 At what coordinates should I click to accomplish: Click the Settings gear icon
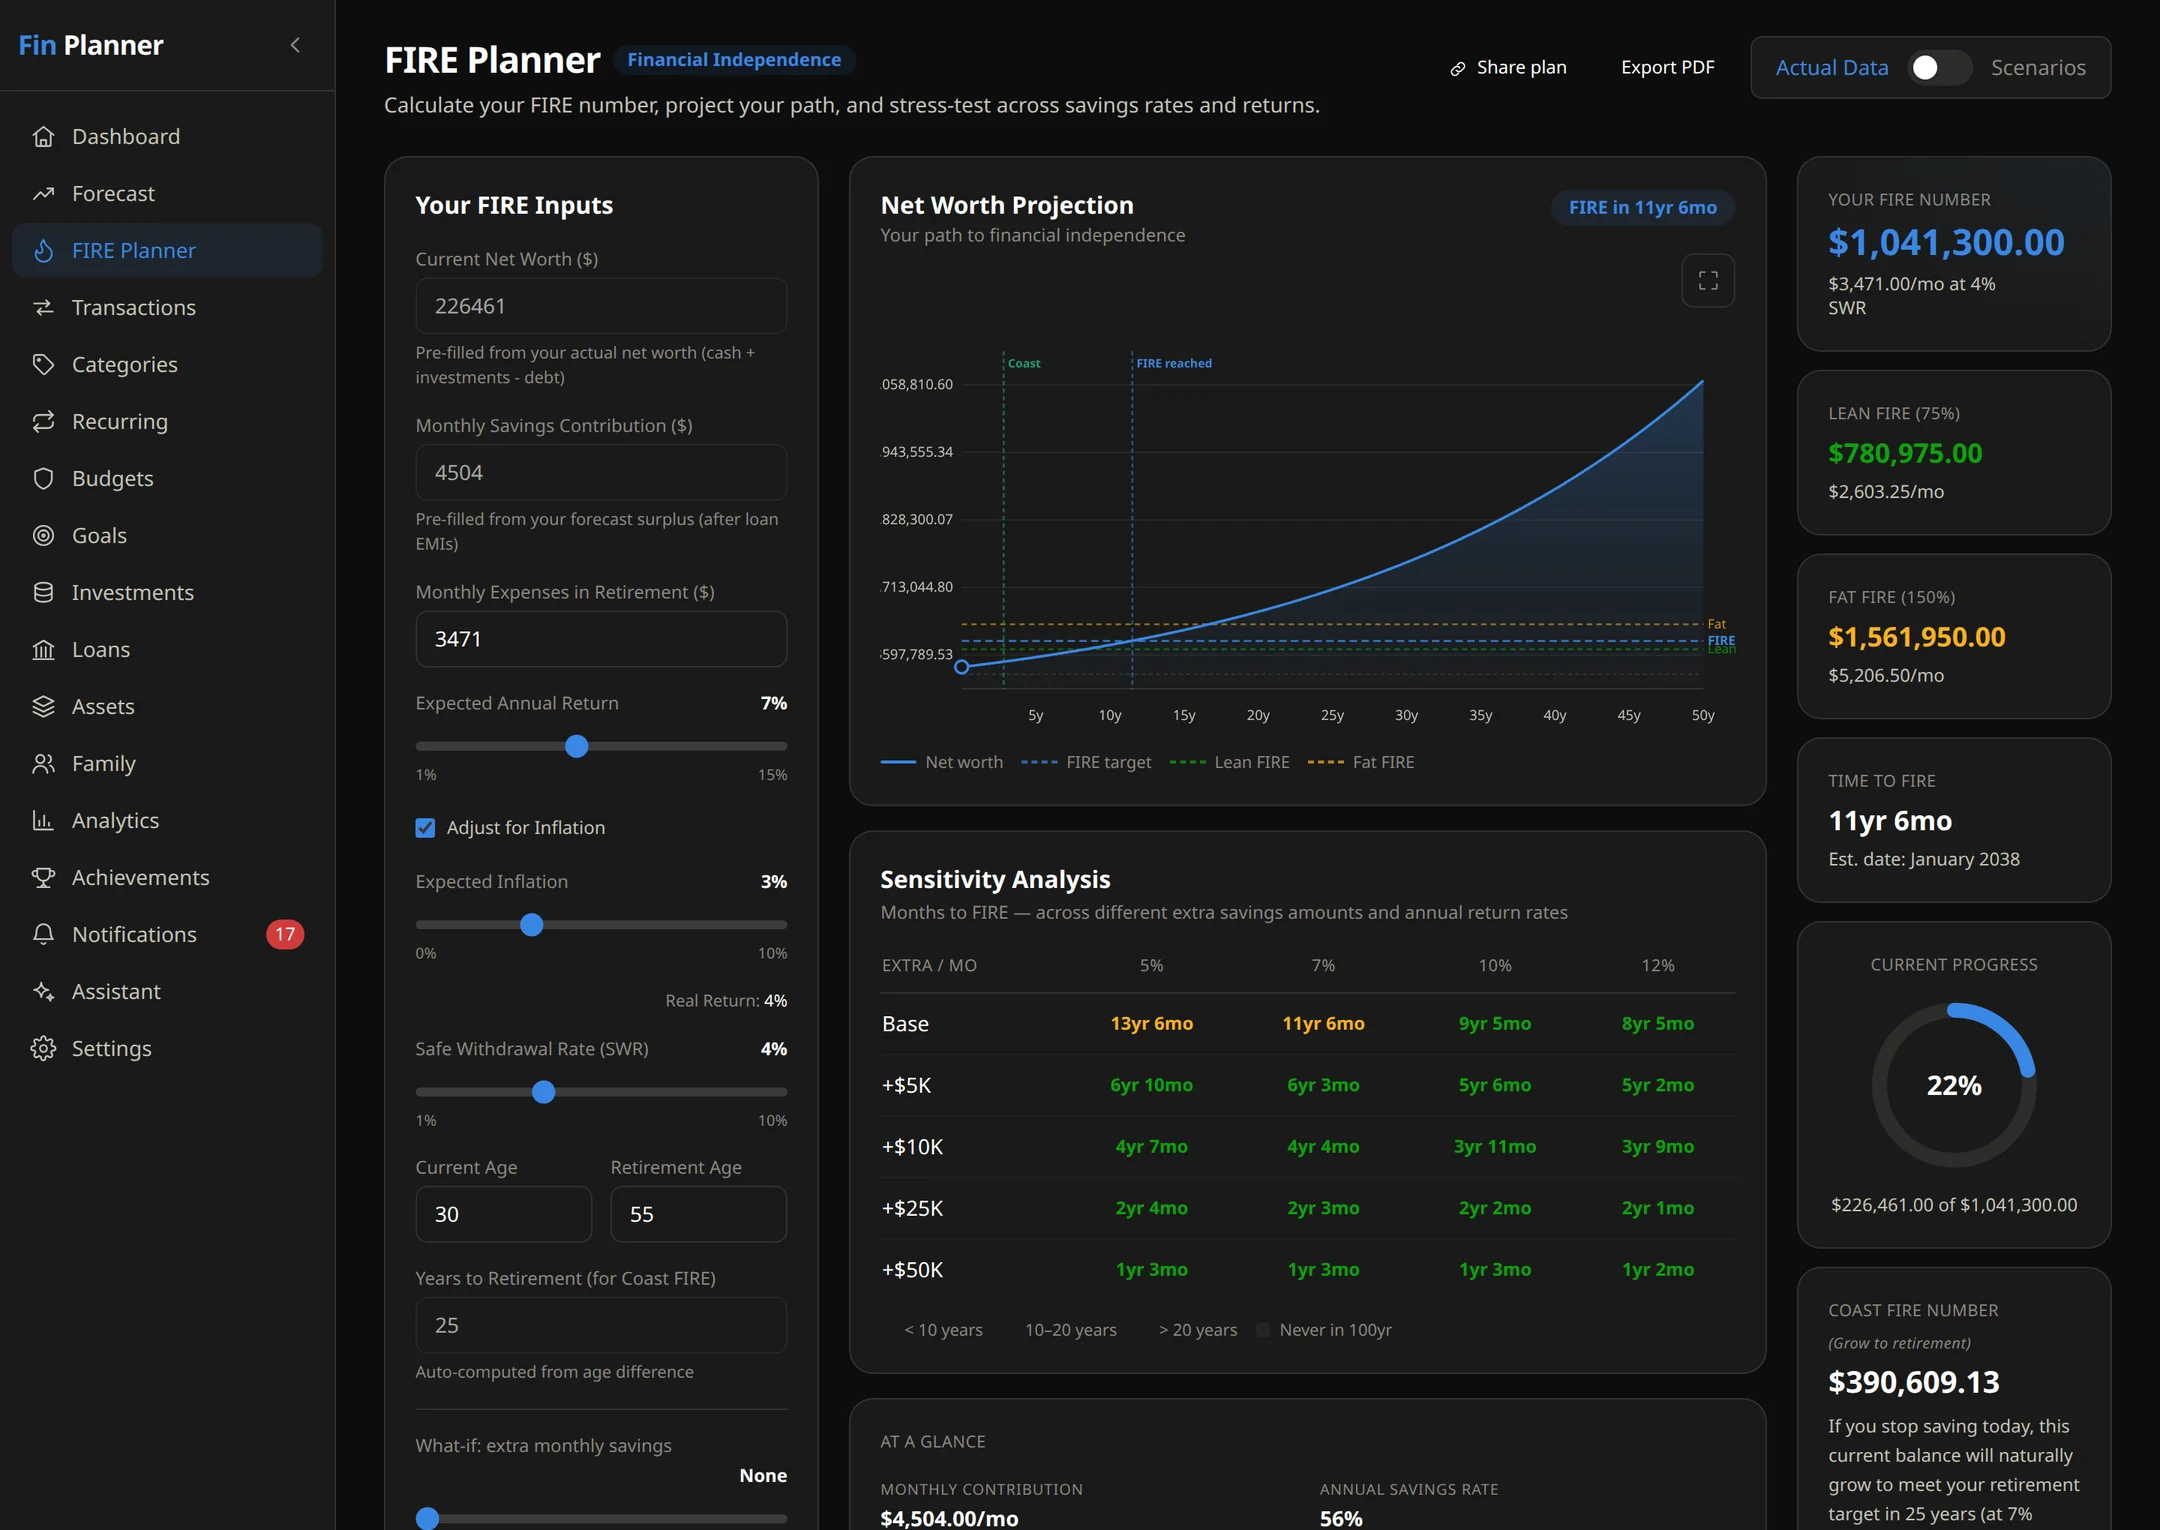43,1048
